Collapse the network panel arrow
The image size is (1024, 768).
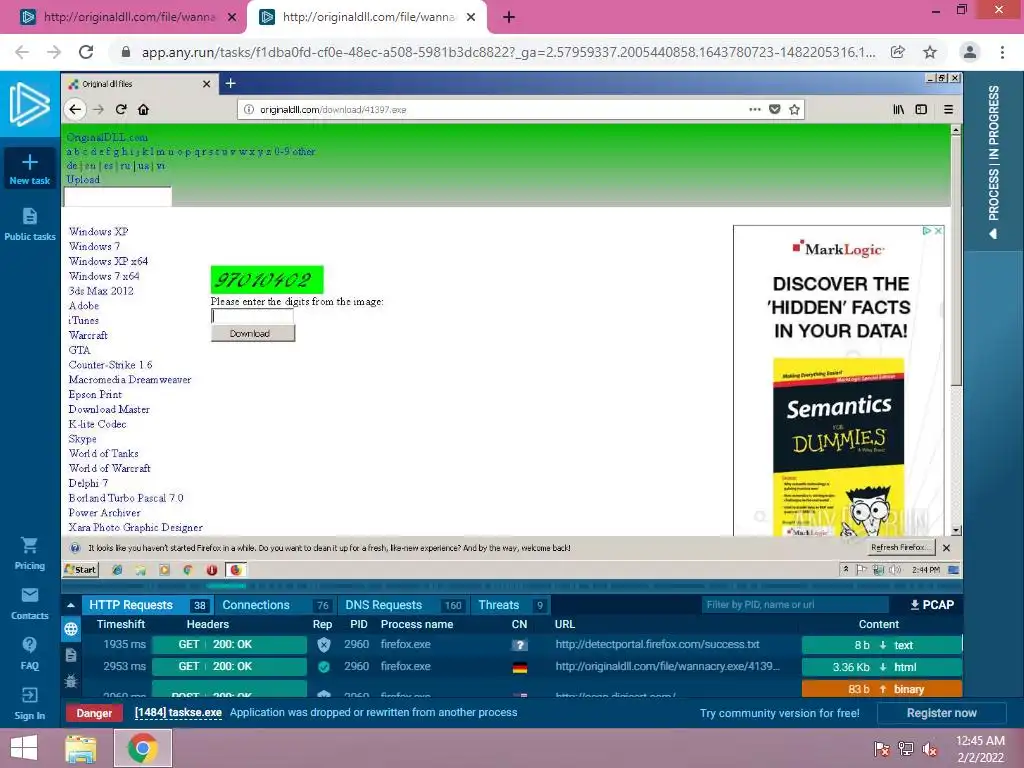tap(71, 605)
